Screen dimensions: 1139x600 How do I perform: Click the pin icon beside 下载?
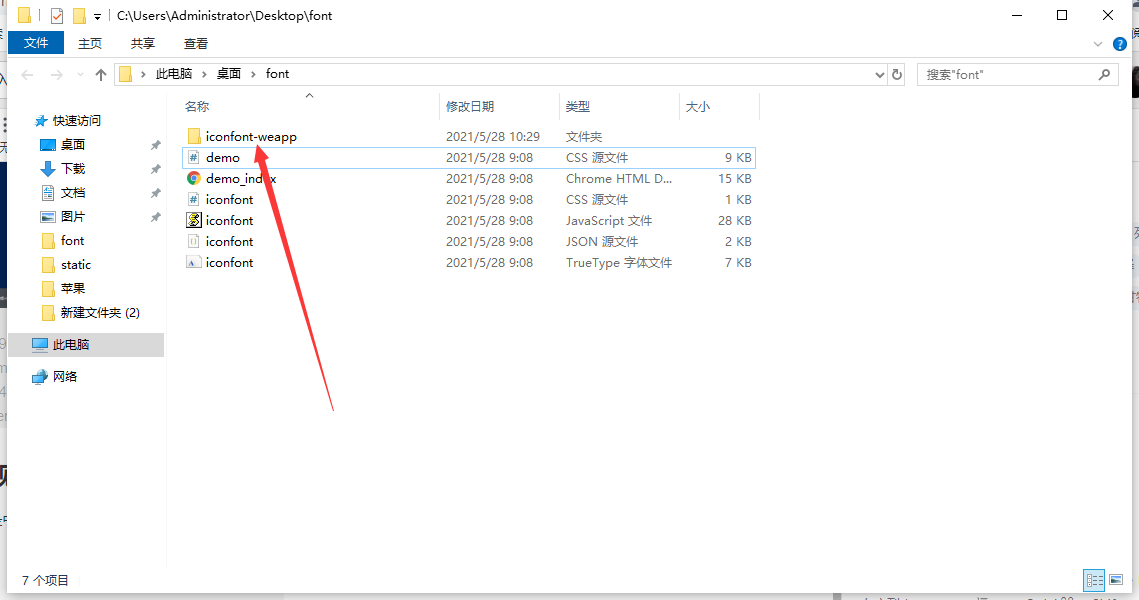point(155,169)
